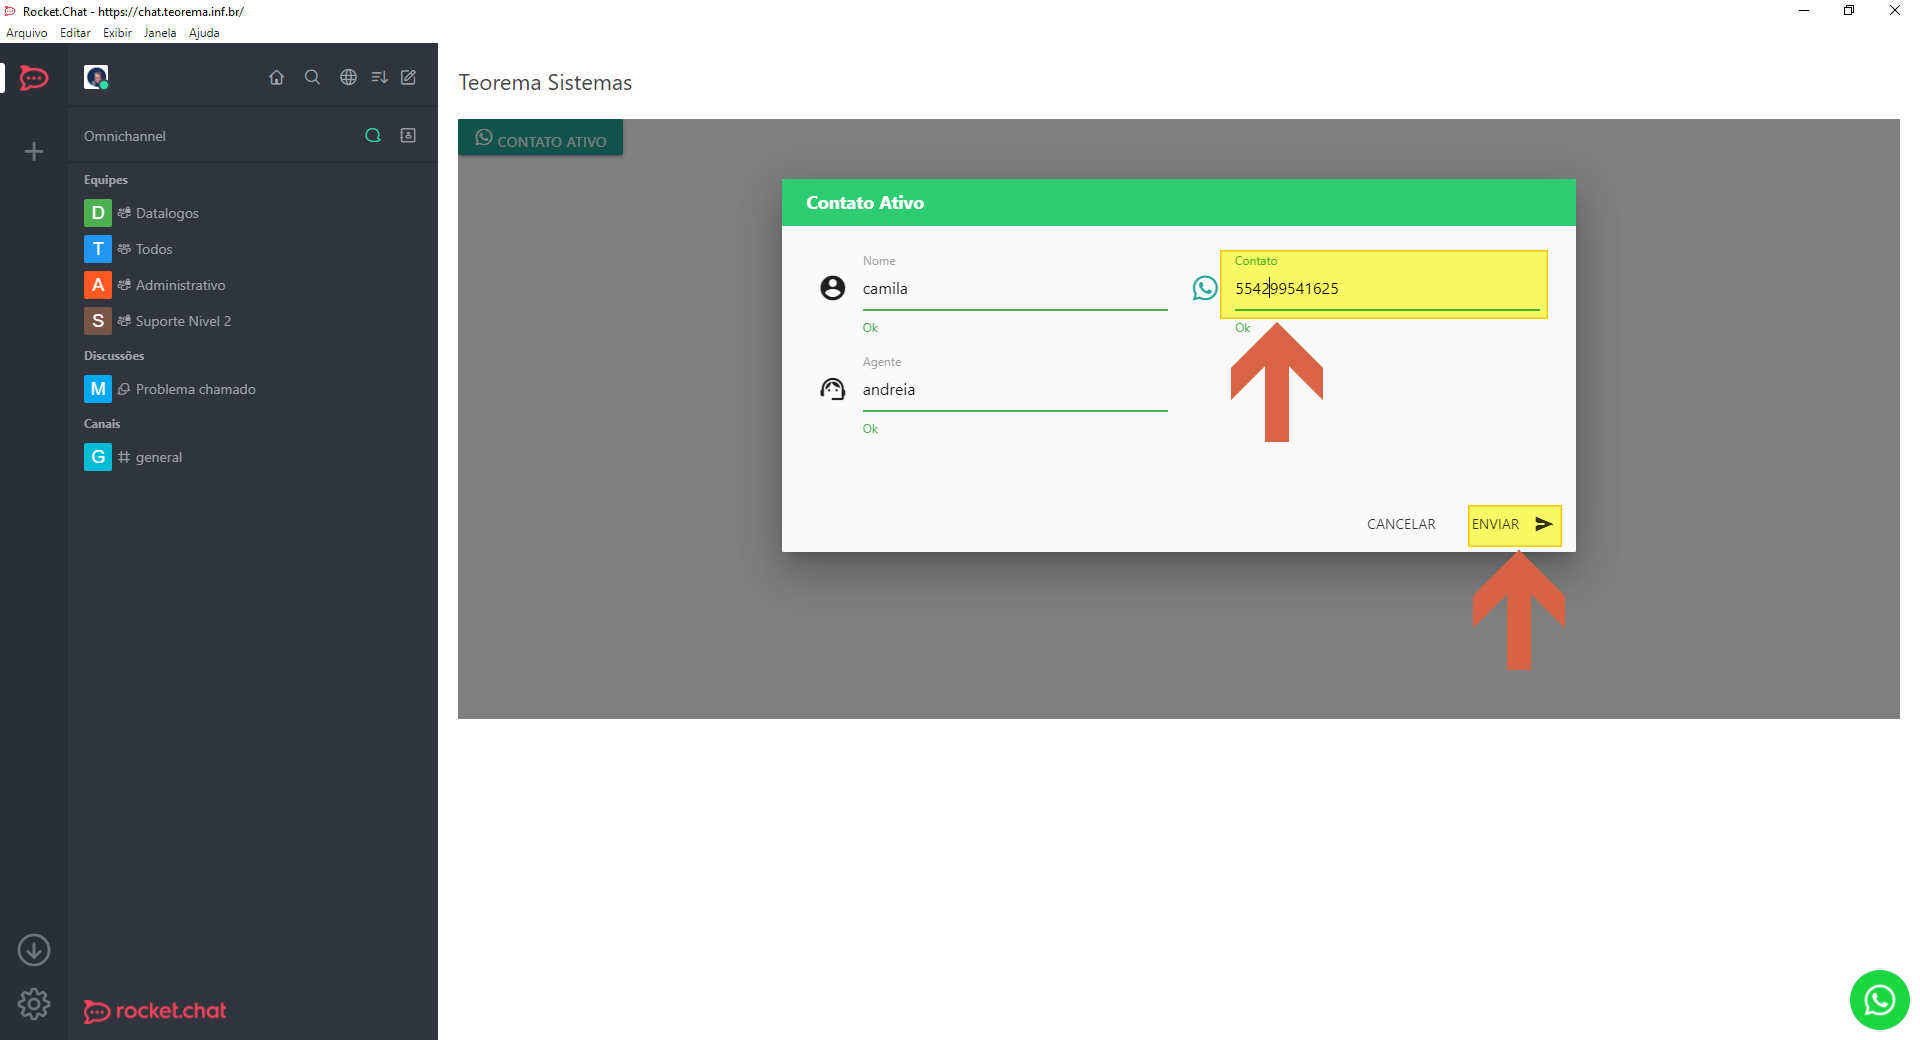
Task: Click the Teorema Sistemas page title
Action: coord(545,83)
